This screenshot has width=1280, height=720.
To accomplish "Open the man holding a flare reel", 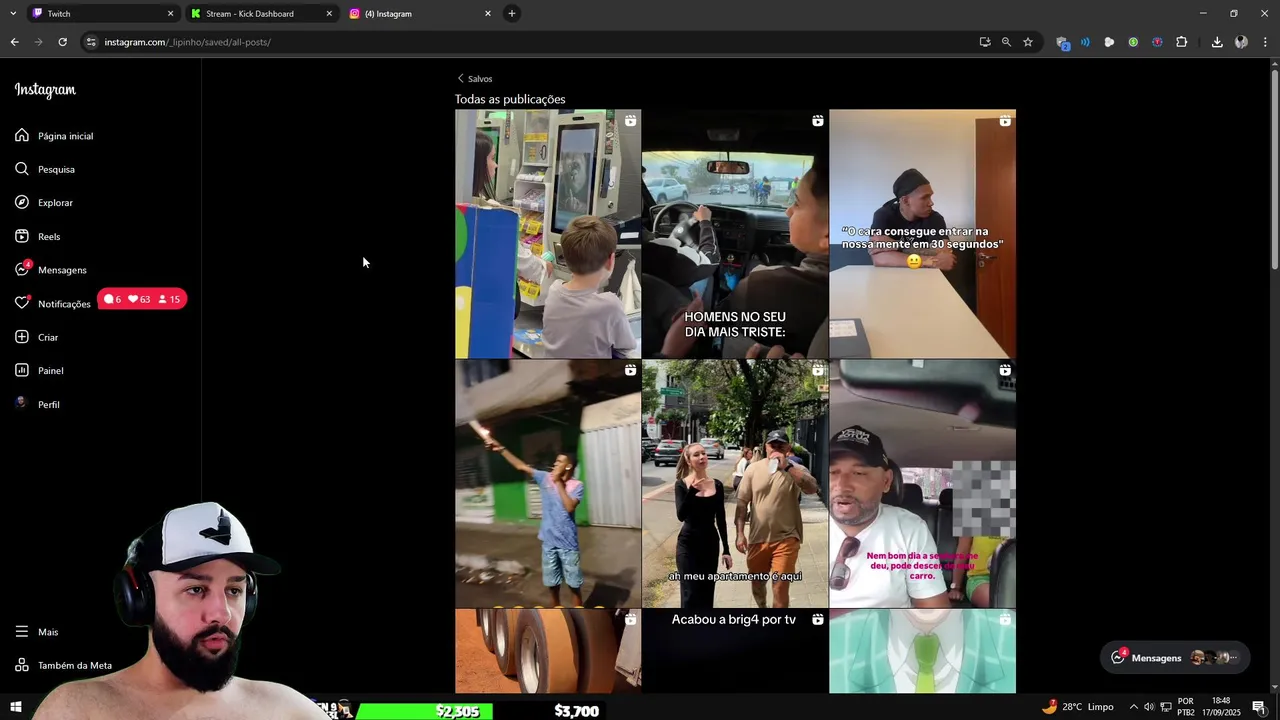I will (548, 484).
